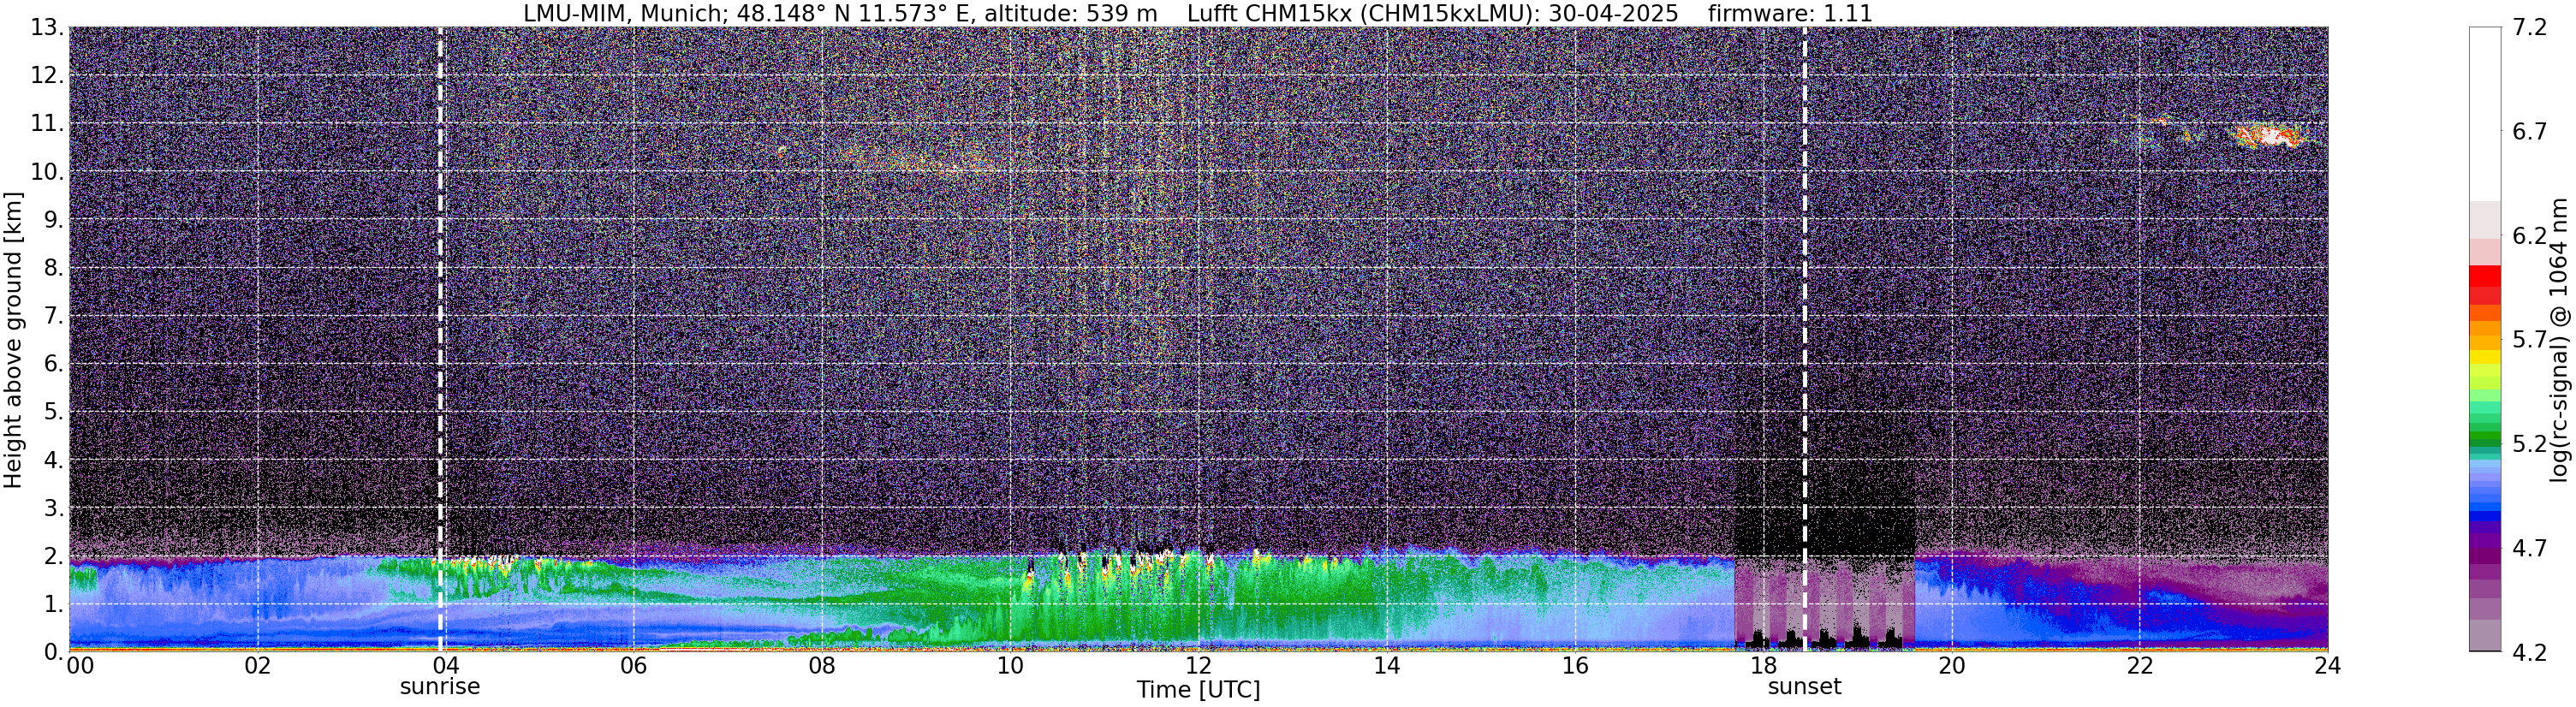Click the y-axis tick label '0.'

point(54,652)
